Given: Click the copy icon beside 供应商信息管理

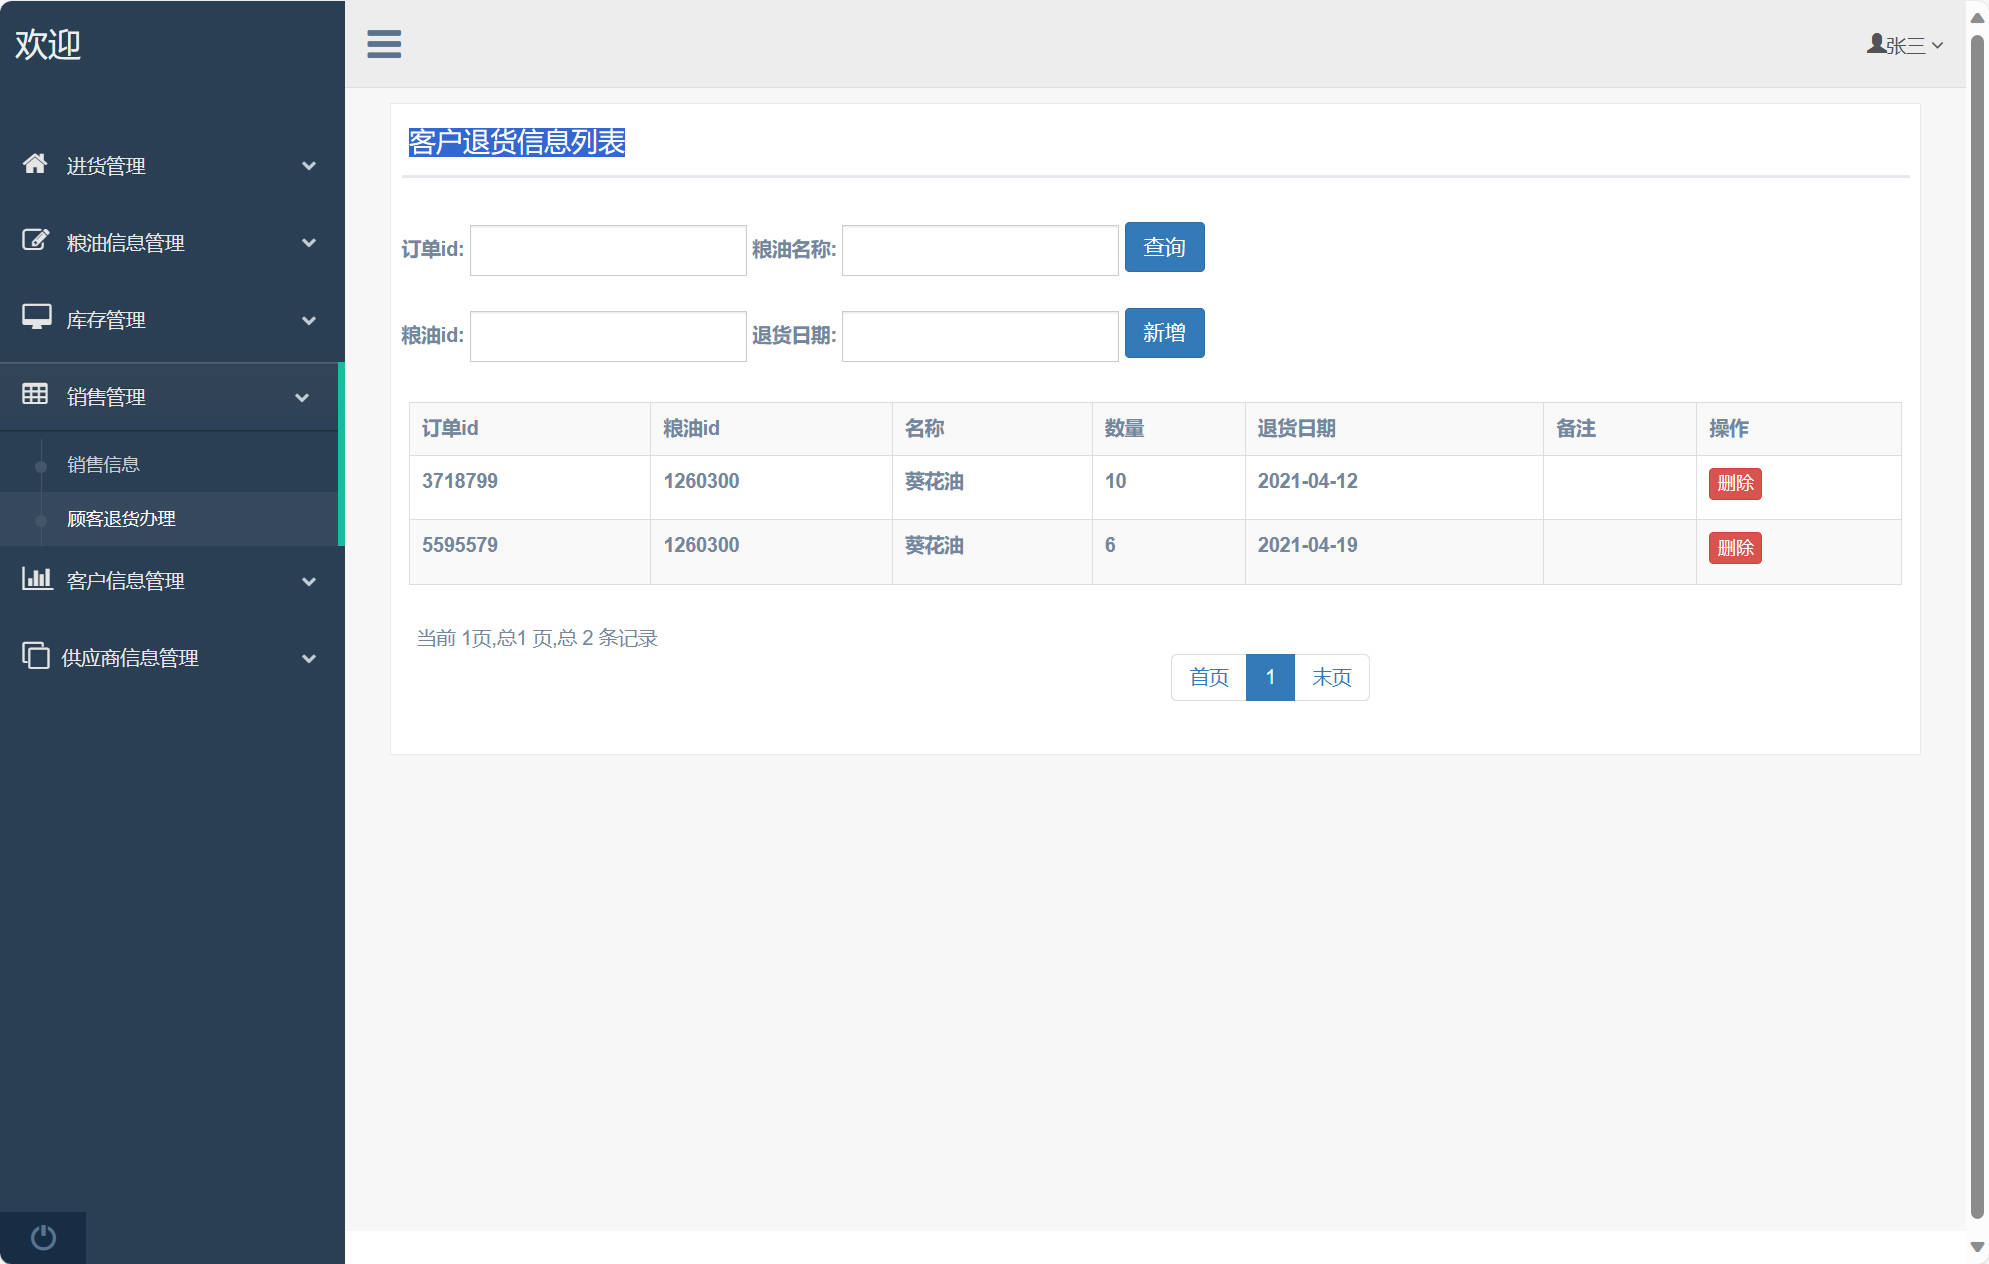Looking at the screenshot, I should [x=36, y=656].
